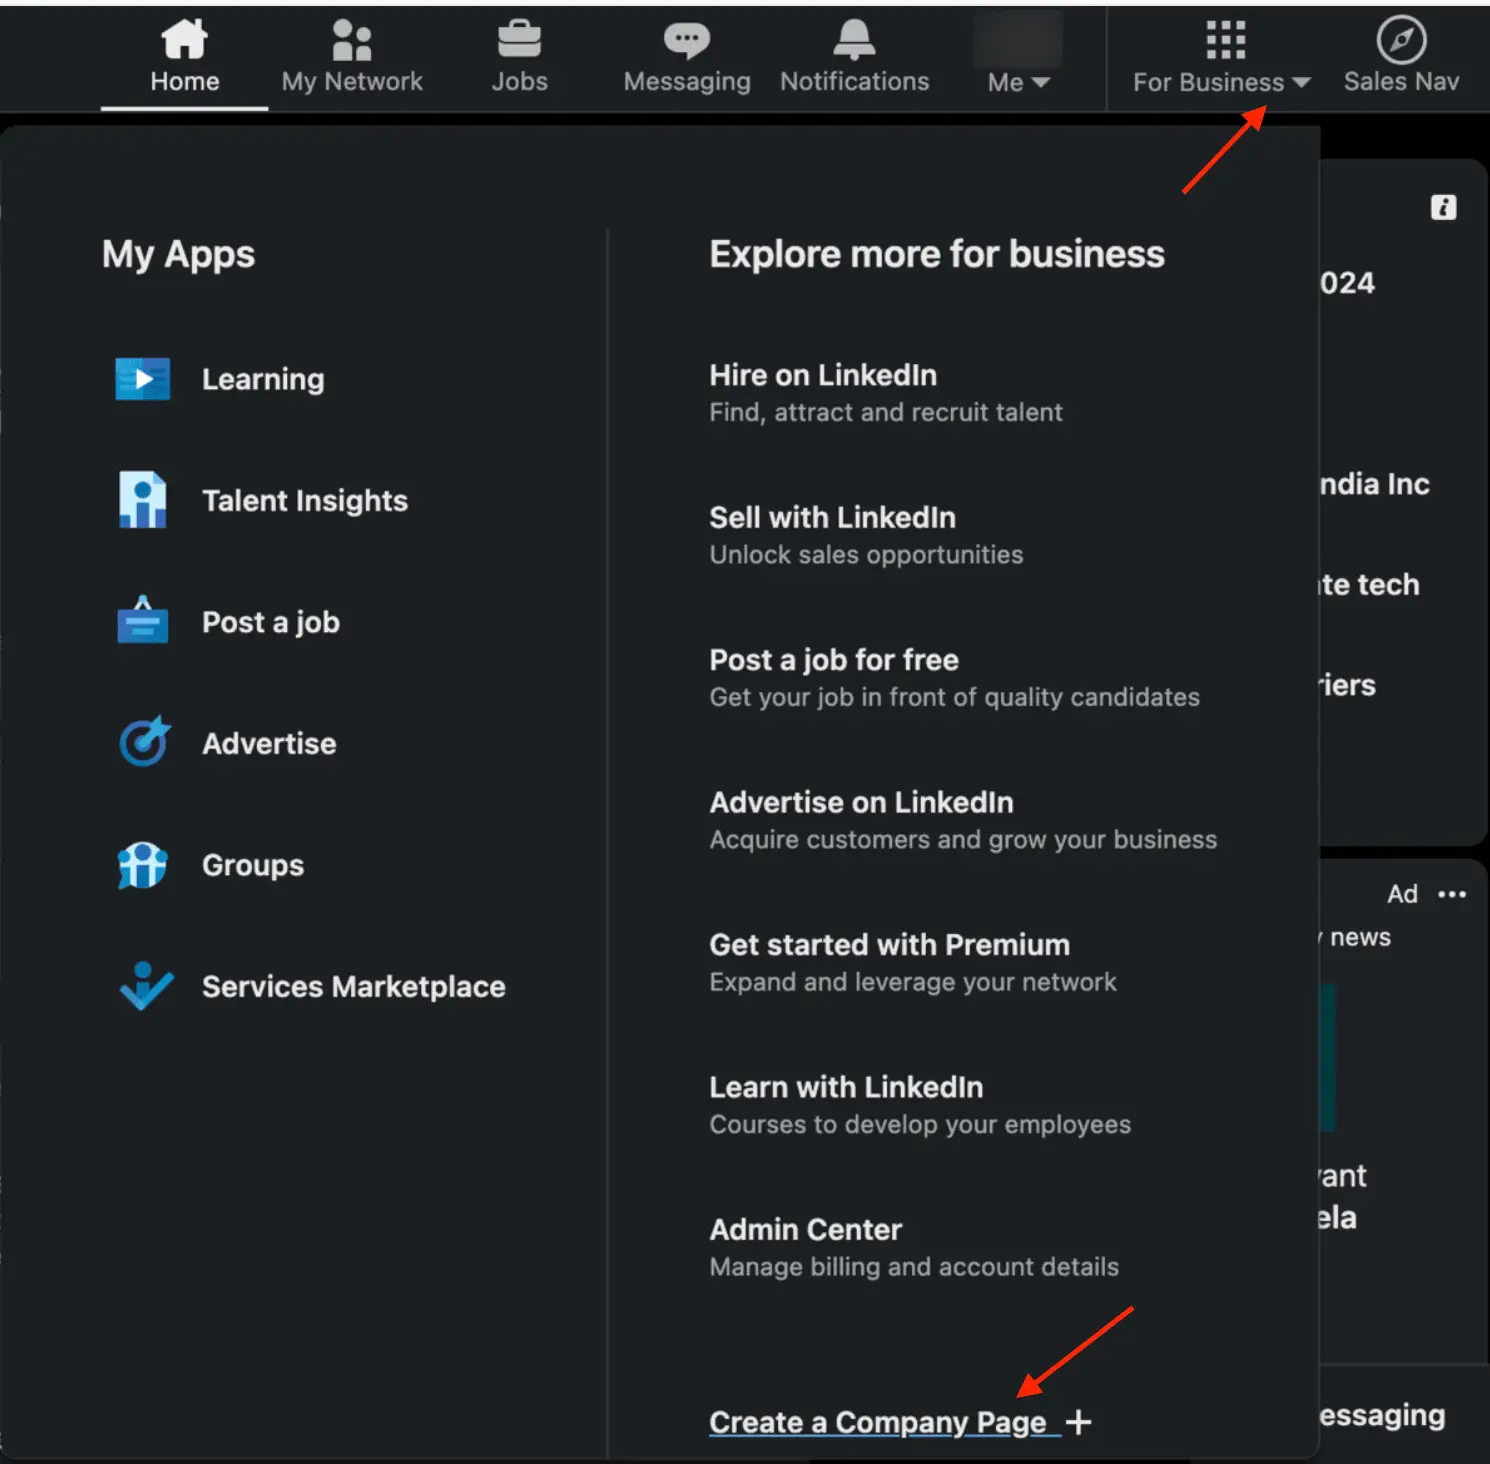
Task: Click 'Find, attract and recruit talent' text
Action: (x=886, y=412)
